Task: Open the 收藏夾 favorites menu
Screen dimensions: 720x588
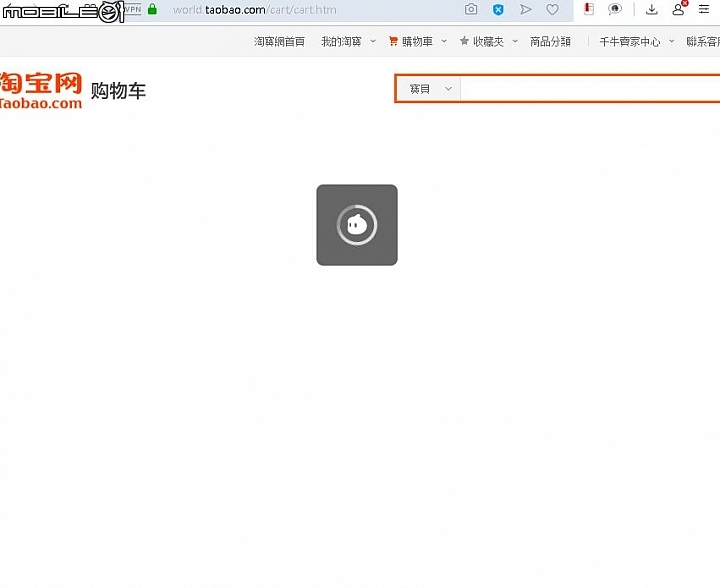Action: click(x=488, y=42)
